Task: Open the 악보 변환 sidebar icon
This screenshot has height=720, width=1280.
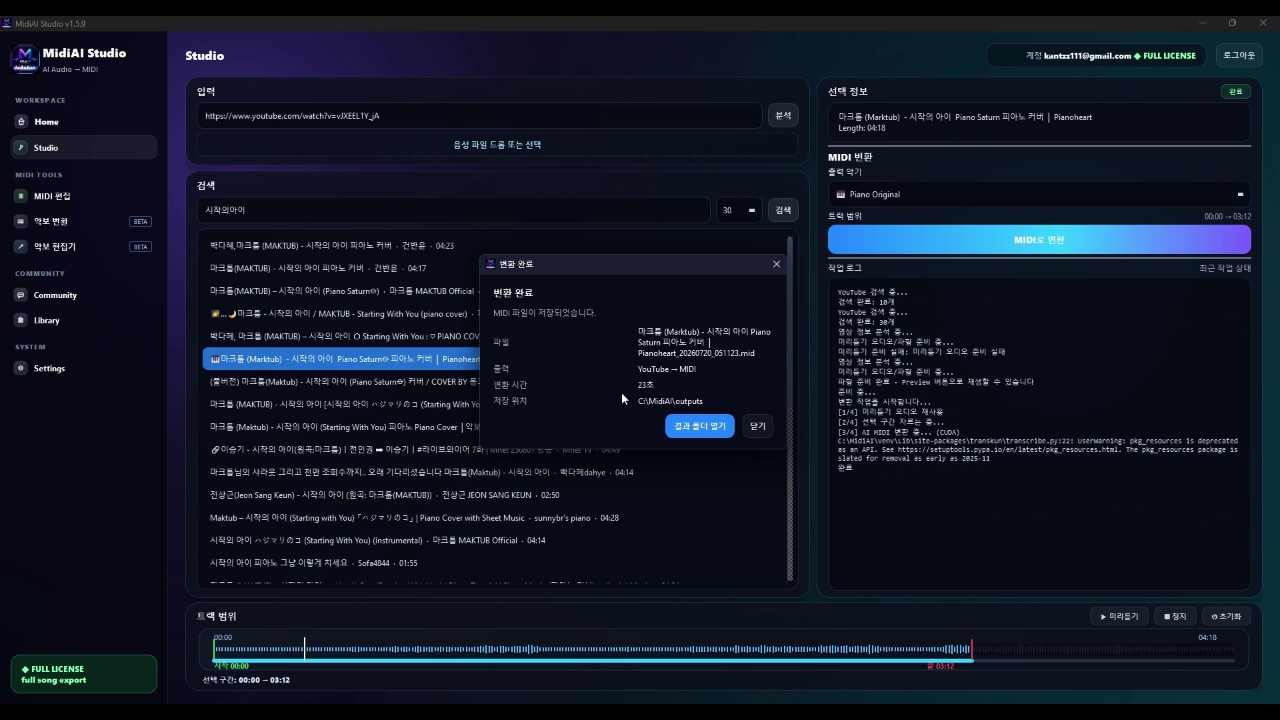Action: pyautogui.click(x=21, y=221)
